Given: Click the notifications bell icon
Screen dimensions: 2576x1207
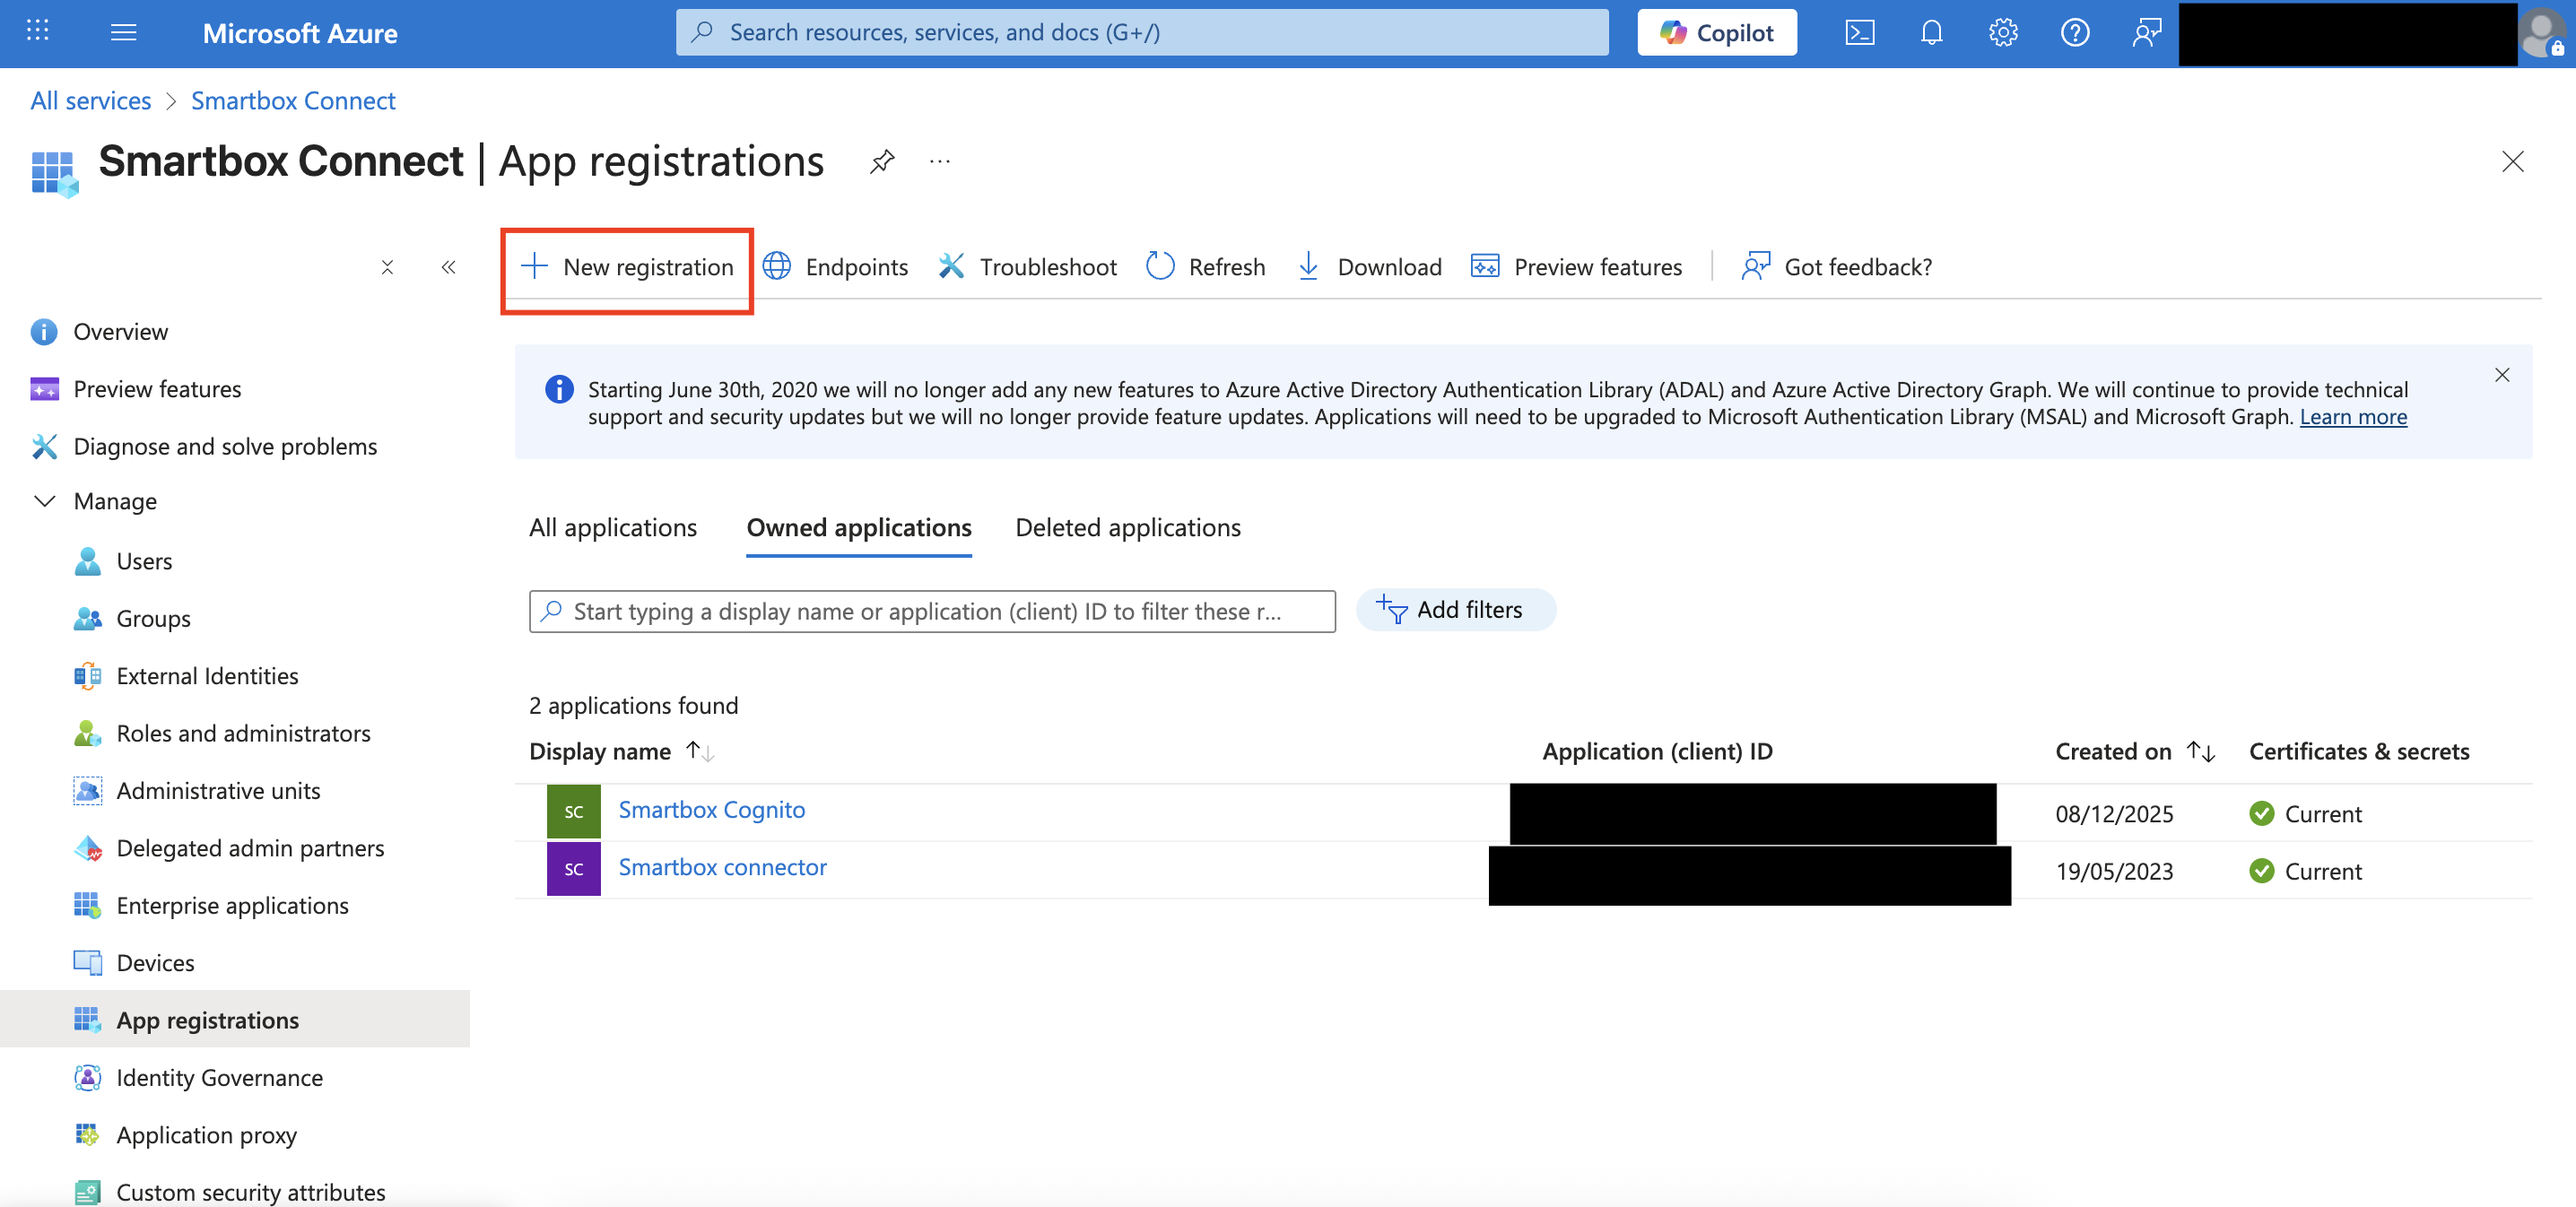Looking at the screenshot, I should click(x=1931, y=33).
